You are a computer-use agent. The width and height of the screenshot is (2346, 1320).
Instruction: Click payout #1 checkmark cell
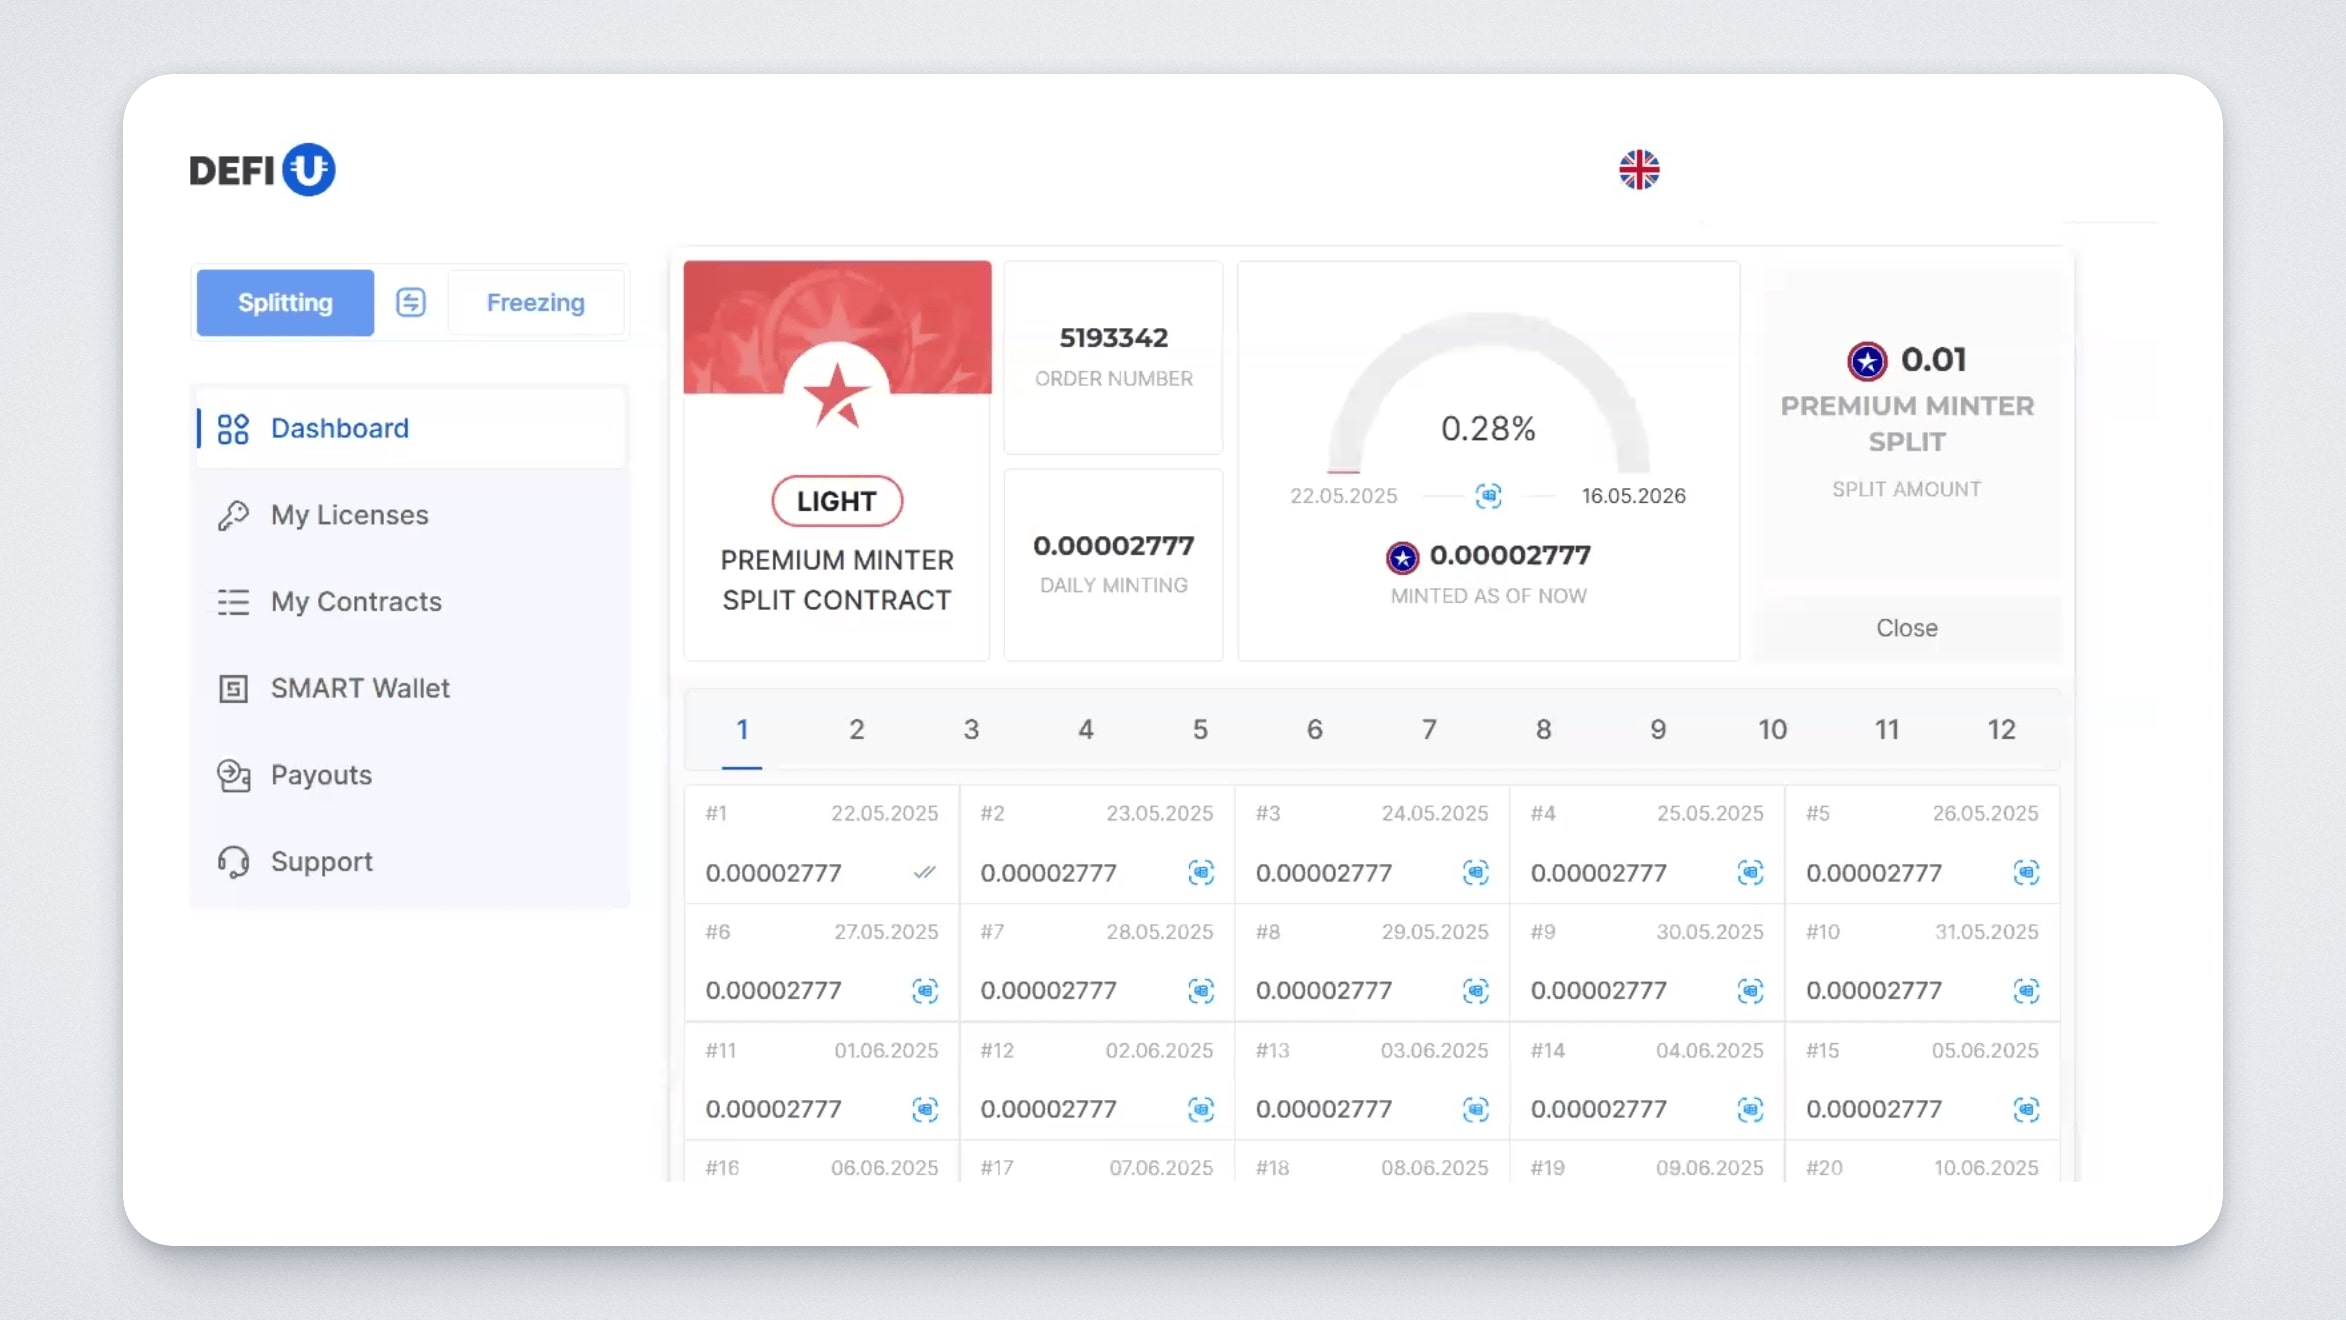tap(924, 873)
